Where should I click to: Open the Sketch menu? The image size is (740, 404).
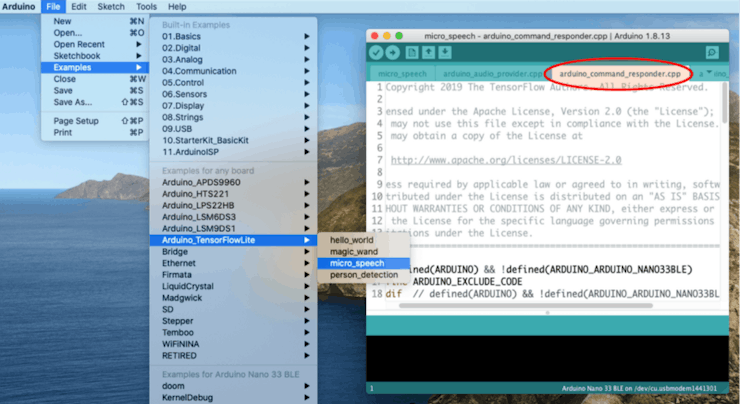tap(111, 7)
